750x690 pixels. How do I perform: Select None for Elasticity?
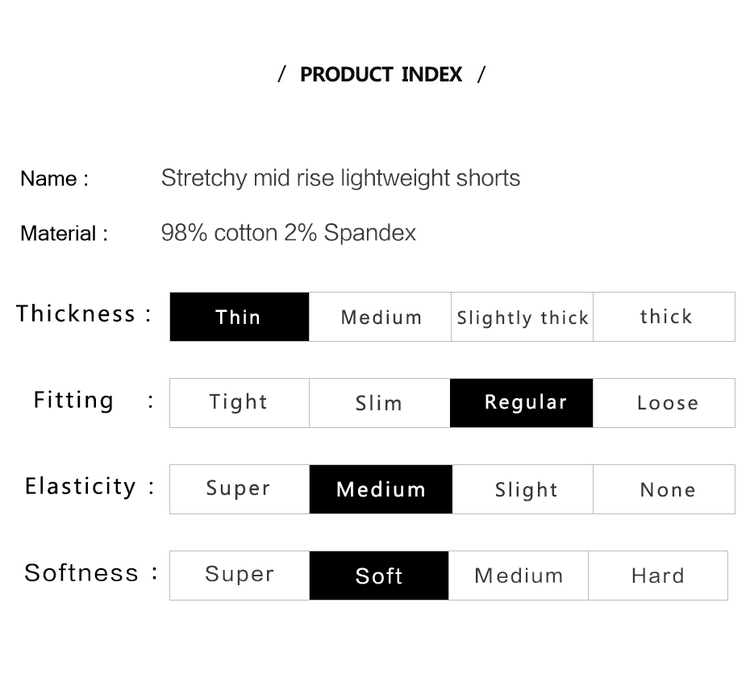664,489
